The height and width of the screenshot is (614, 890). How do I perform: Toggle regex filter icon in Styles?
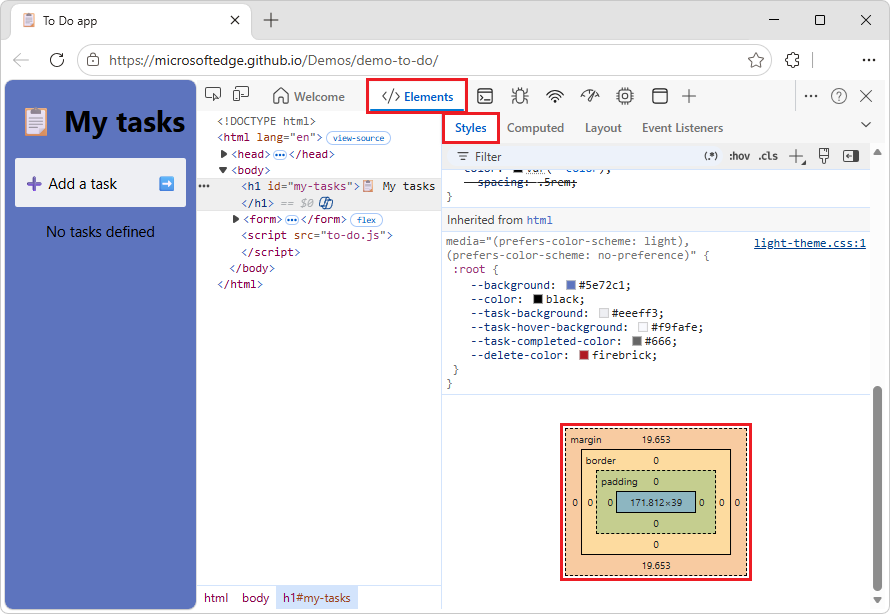click(x=711, y=156)
